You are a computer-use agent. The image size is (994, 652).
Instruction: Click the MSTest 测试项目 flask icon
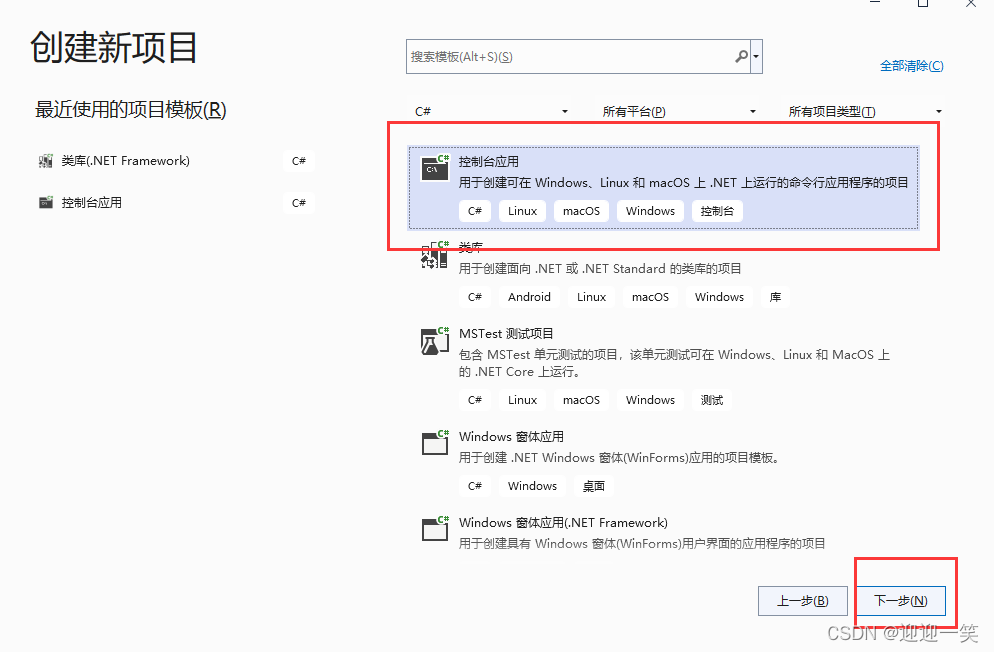(x=435, y=341)
